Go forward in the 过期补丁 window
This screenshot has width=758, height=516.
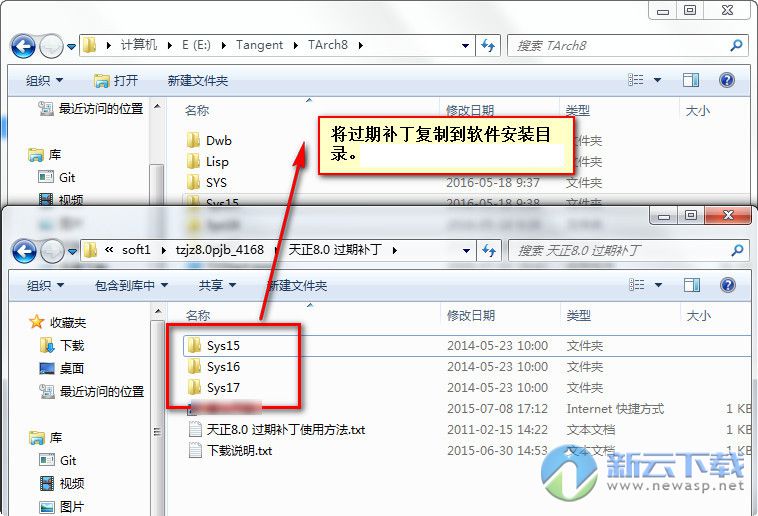click(x=52, y=251)
